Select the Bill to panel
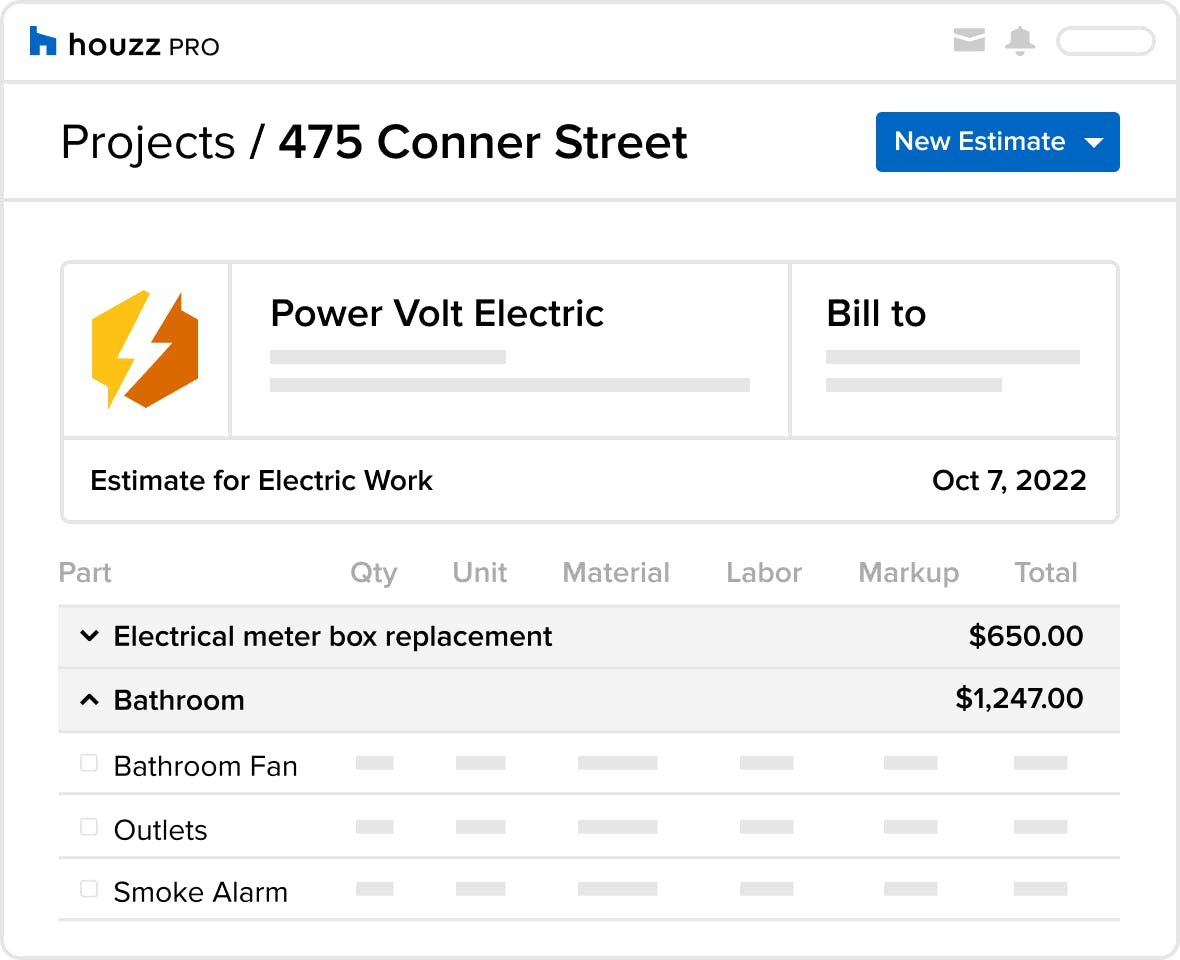The height and width of the screenshot is (960, 1180). click(x=953, y=350)
